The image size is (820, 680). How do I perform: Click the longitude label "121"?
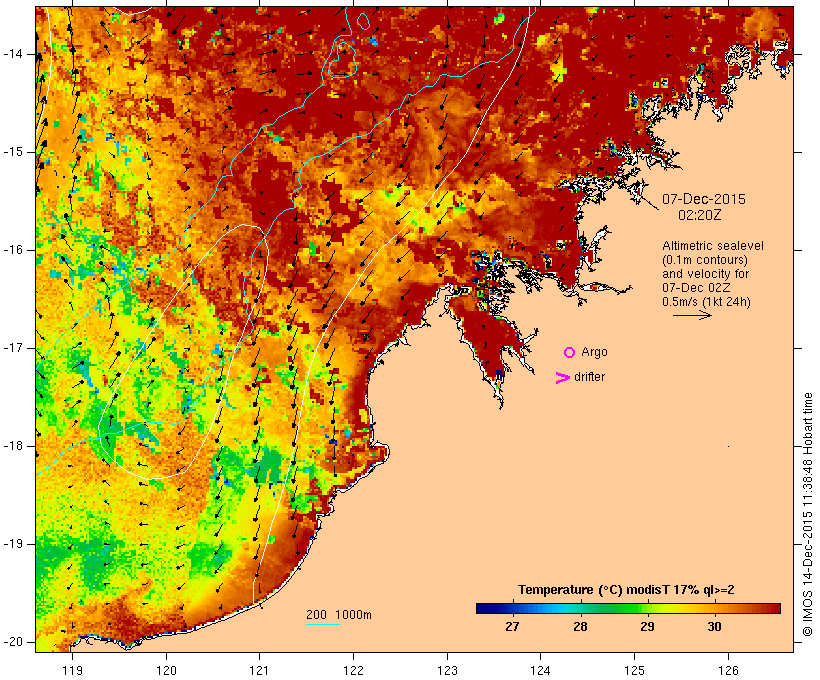point(259,671)
